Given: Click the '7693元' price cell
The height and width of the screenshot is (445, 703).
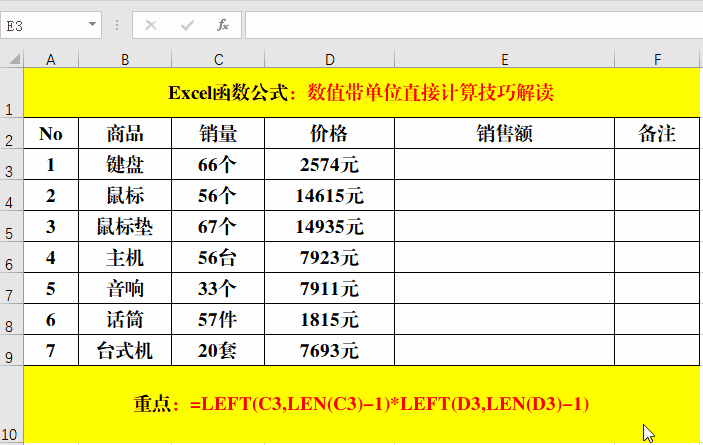Looking at the screenshot, I should pyautogui.click(x=330, y=350).
